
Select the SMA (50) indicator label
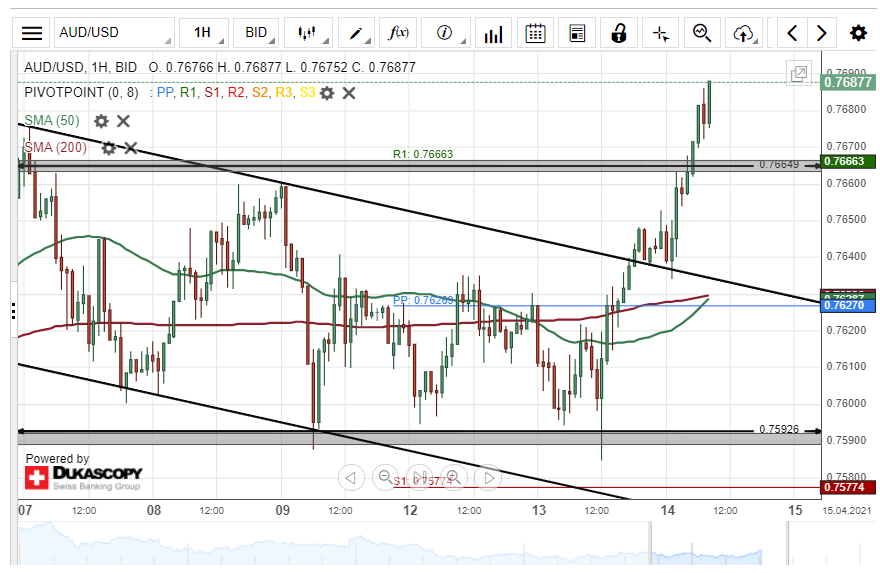point(52,121)
